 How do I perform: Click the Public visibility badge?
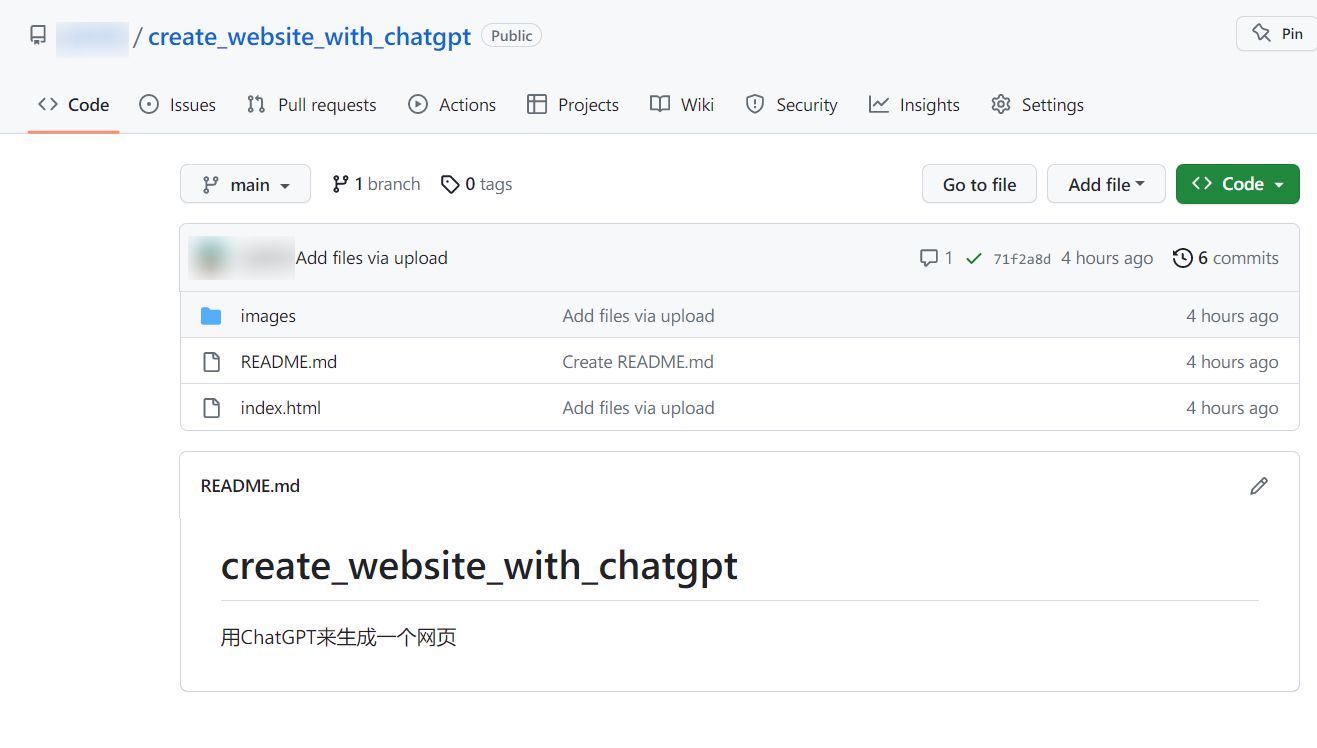point(511,36)
